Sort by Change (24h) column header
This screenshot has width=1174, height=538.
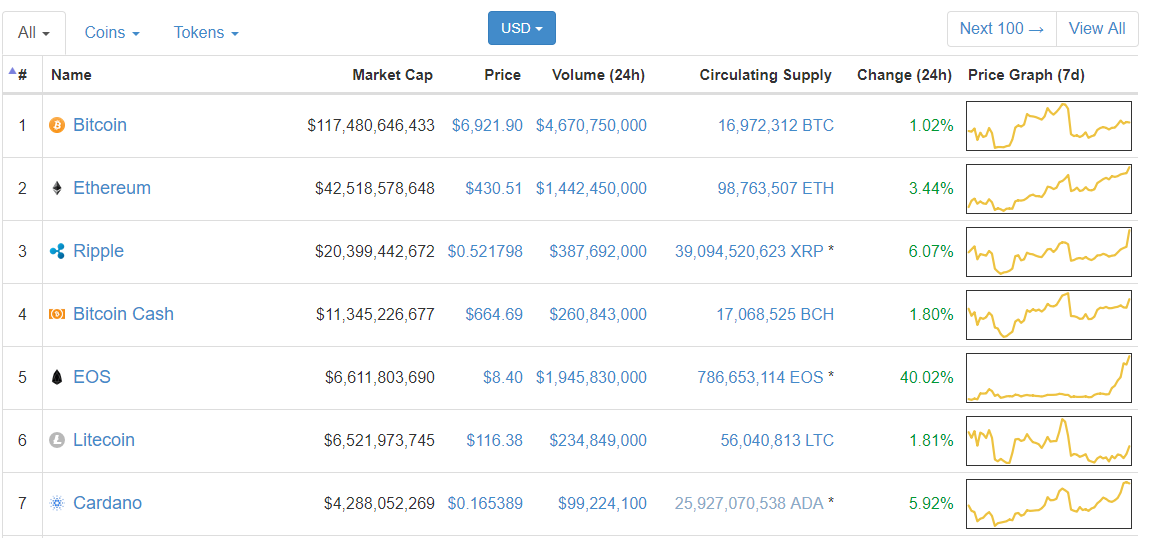pyautogui.click(x=904, y=75)
